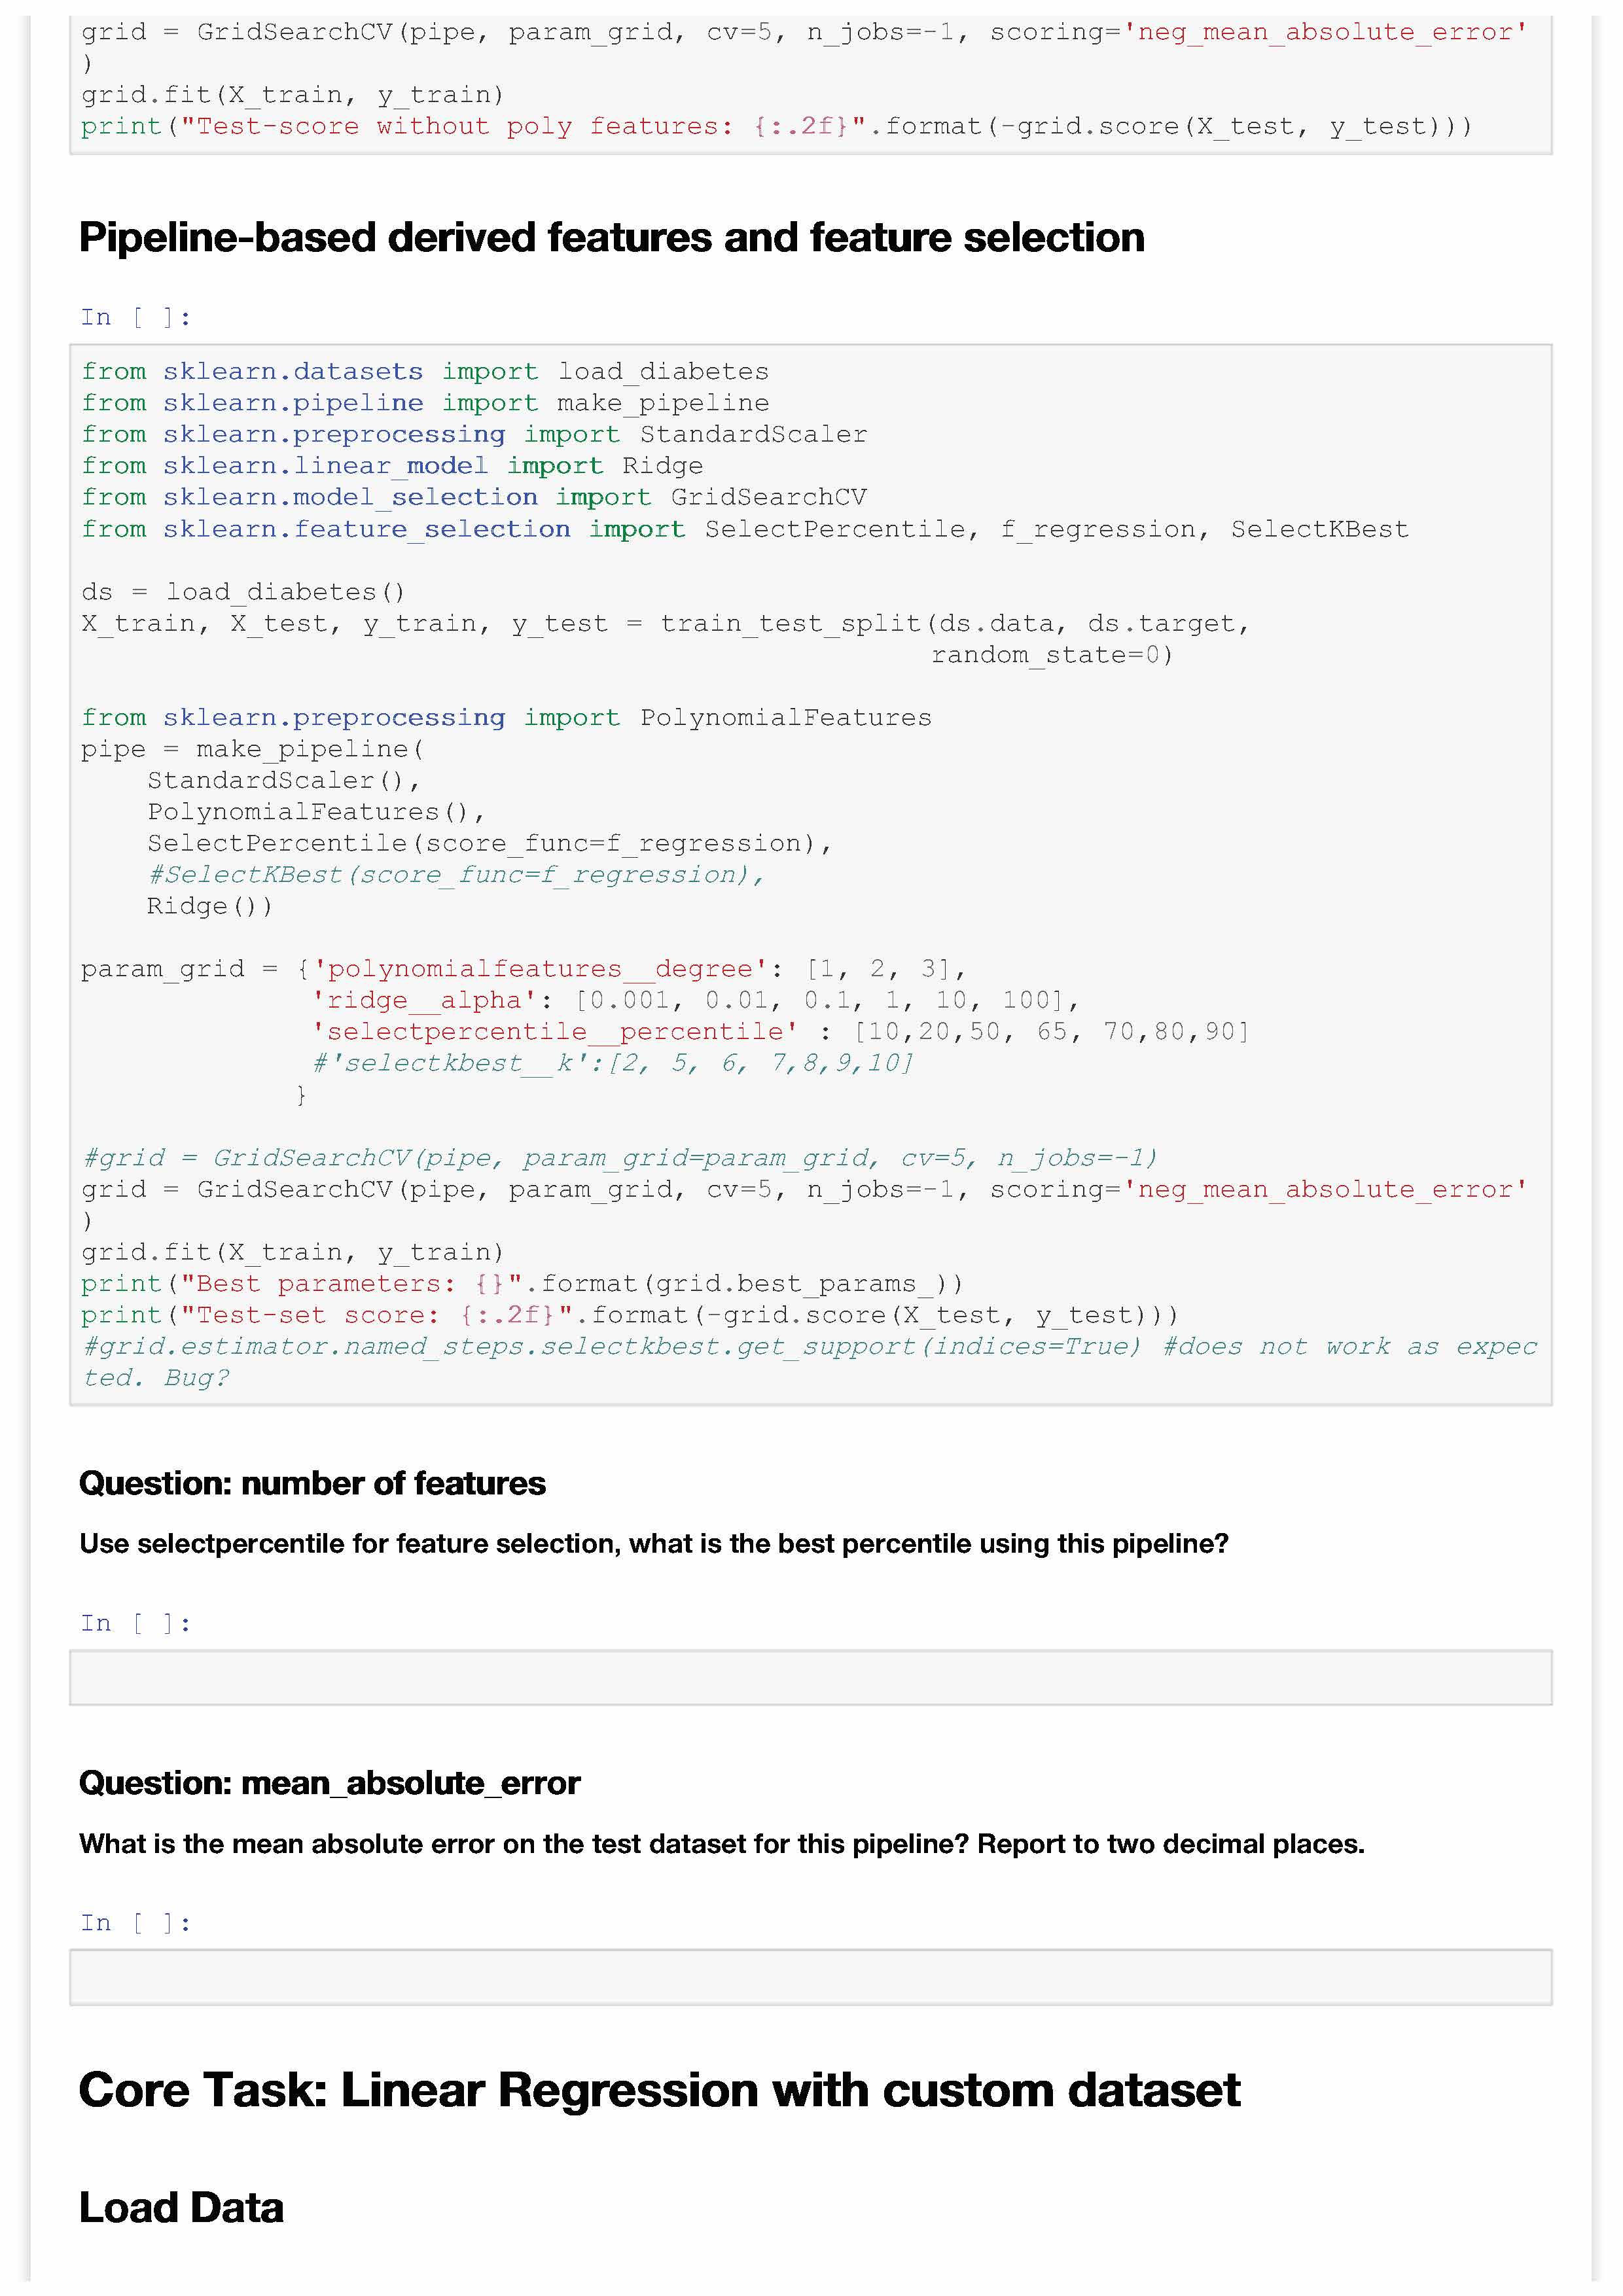Click the print Test-set score line
This screenshot has width=1623, height=2296.
coord(630,1315)
